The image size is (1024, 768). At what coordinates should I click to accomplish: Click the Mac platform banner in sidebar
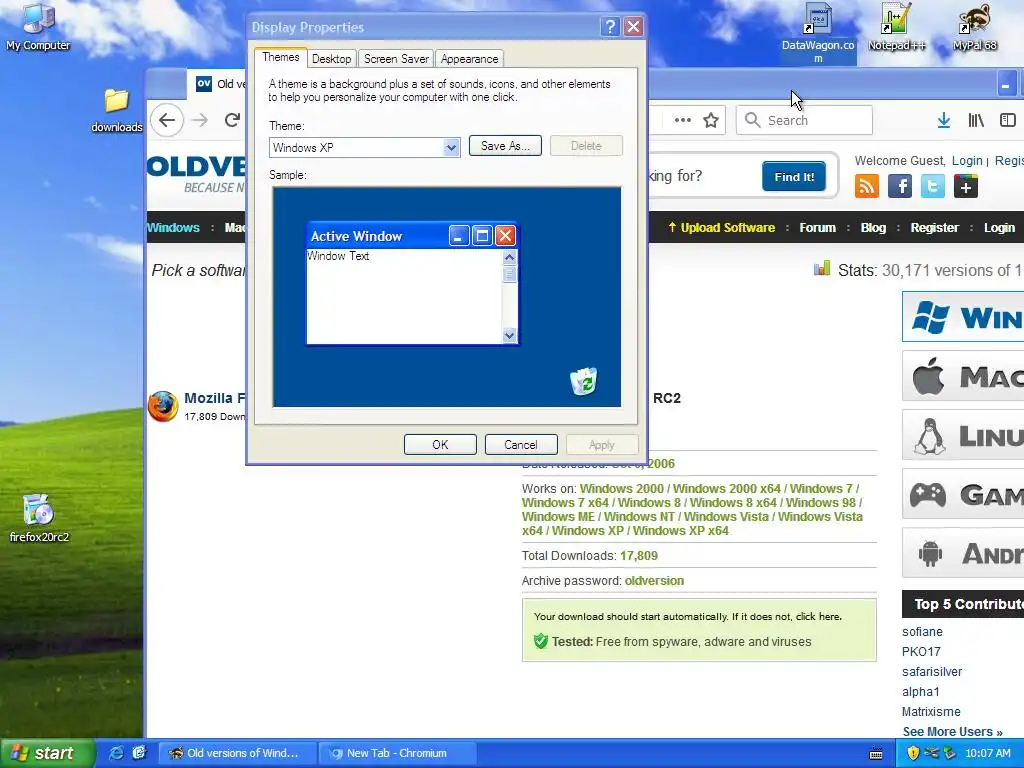pyautogui.click(x=963, y=376)
